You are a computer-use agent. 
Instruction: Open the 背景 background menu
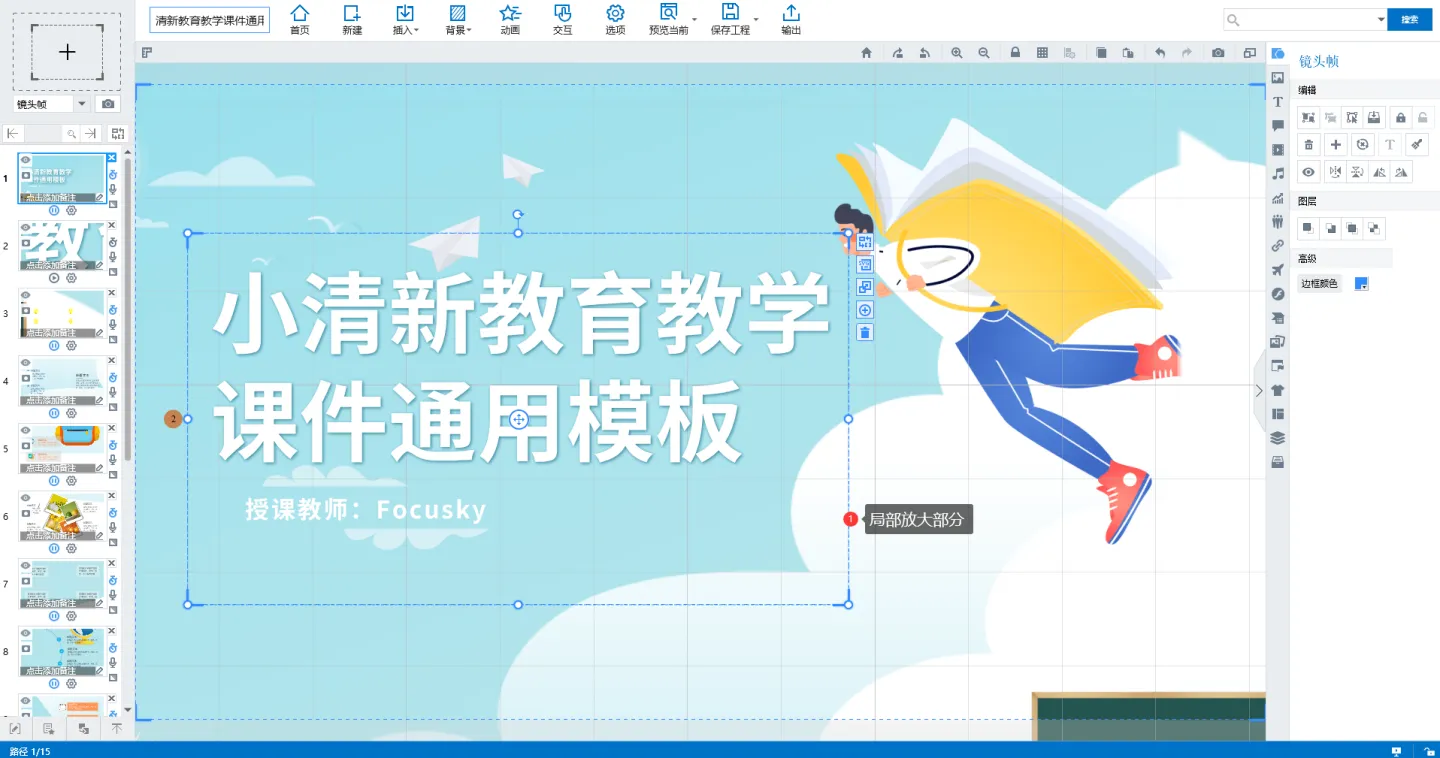coord(458,19)
